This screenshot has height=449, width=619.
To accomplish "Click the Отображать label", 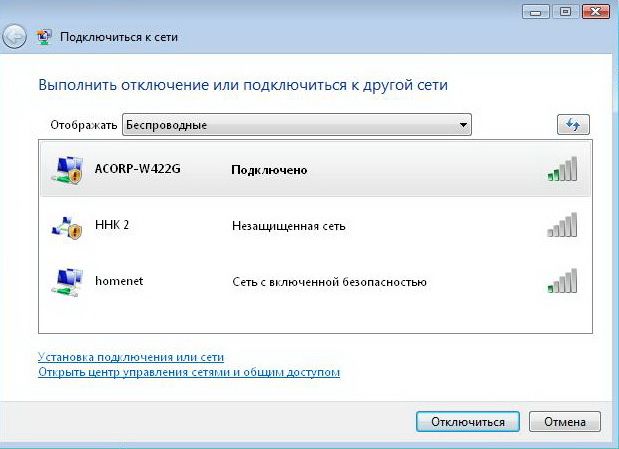I will click(x=84, y=125).
